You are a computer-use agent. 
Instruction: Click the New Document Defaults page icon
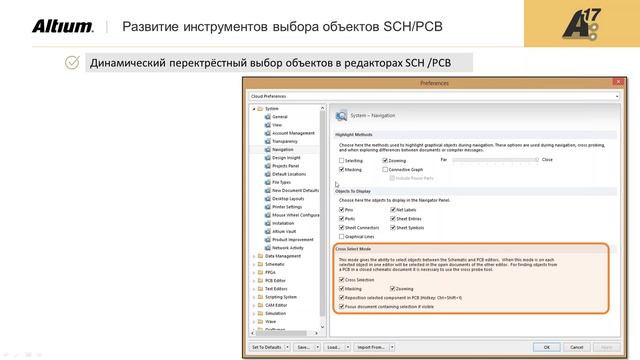click(x=268, y=191)
